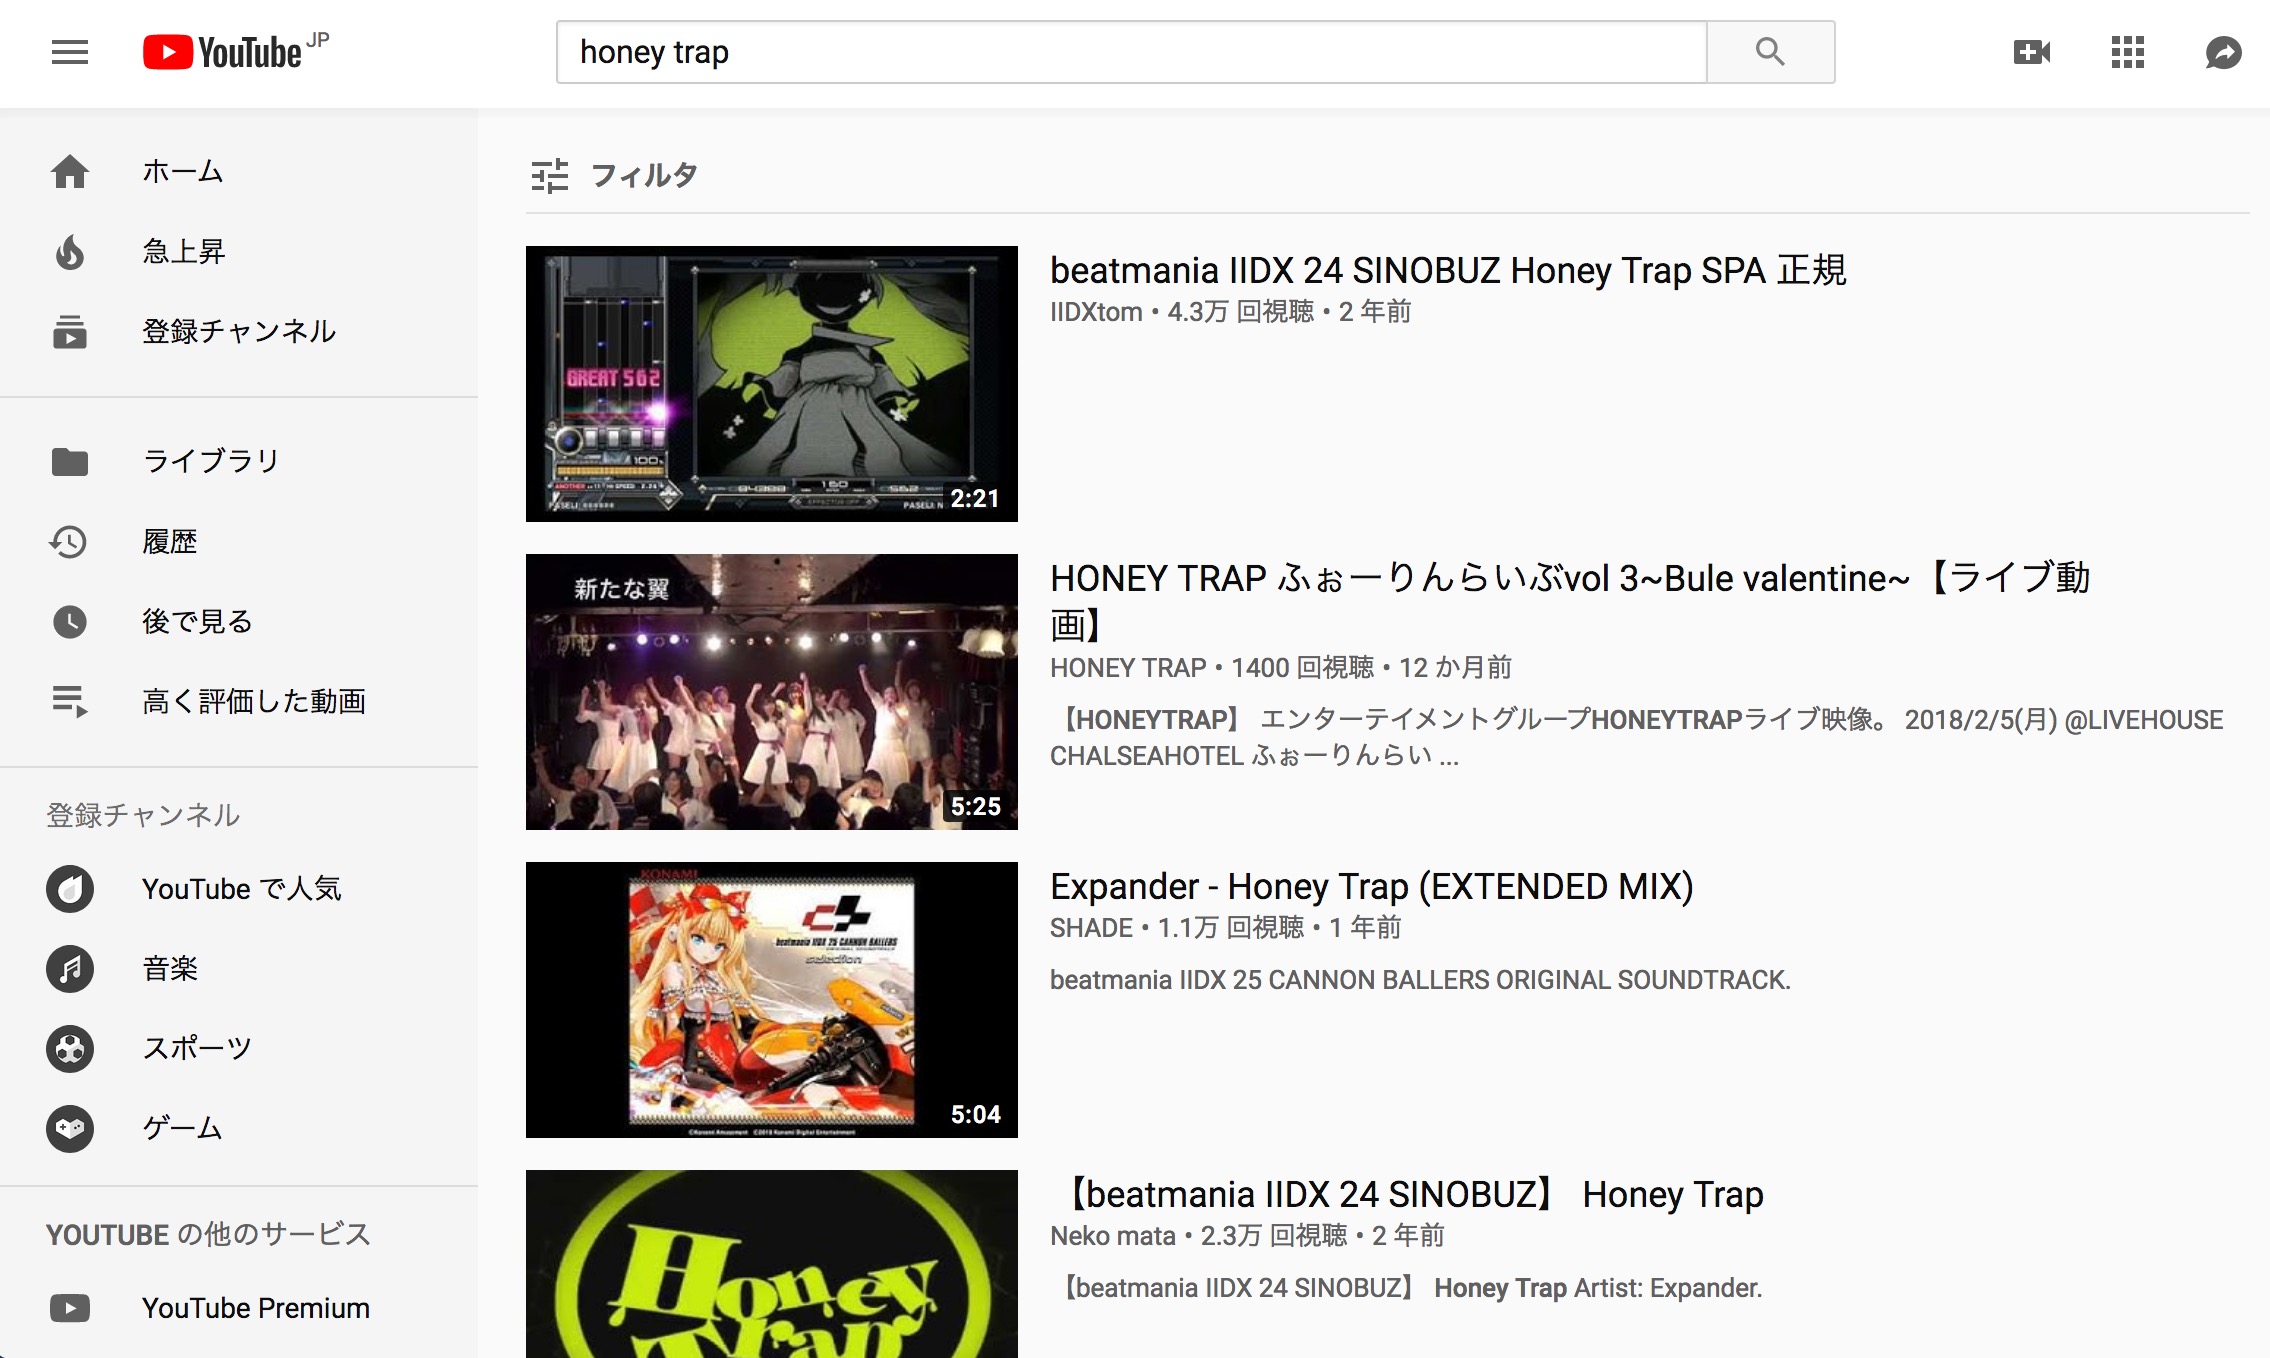The image size is (2270, 1358).
Task: Click the honey trap search field
Action: [x=1131, y=52]
